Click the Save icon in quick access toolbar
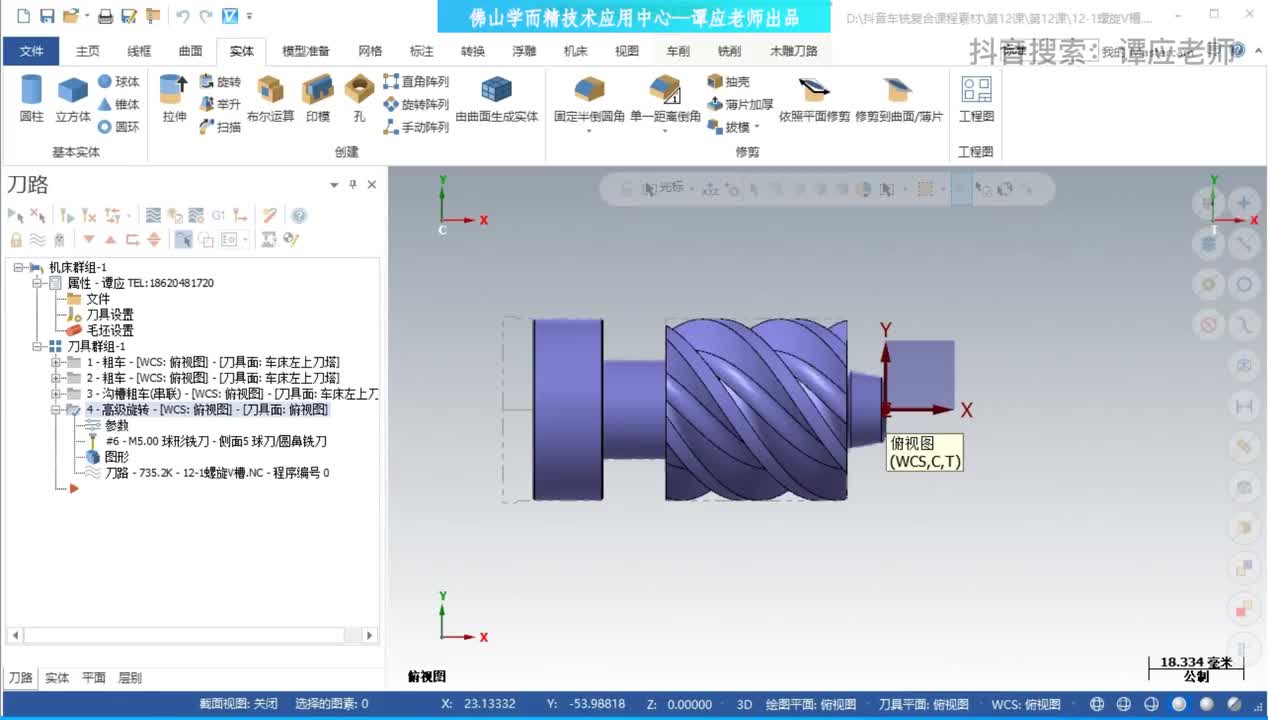 click(46, 16)
